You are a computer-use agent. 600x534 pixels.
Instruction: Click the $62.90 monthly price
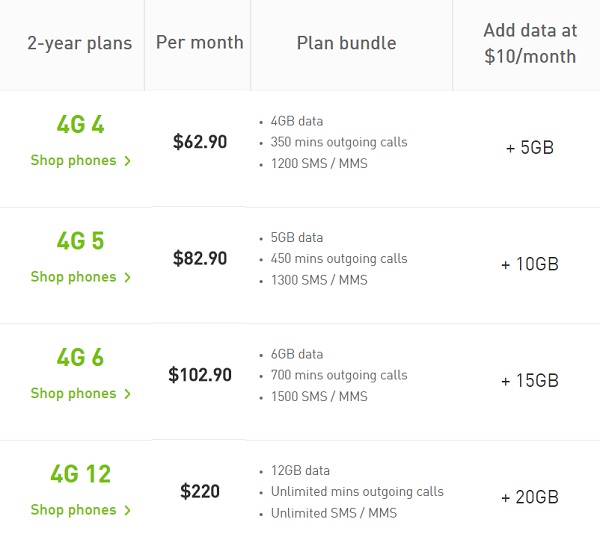(200, 142)
